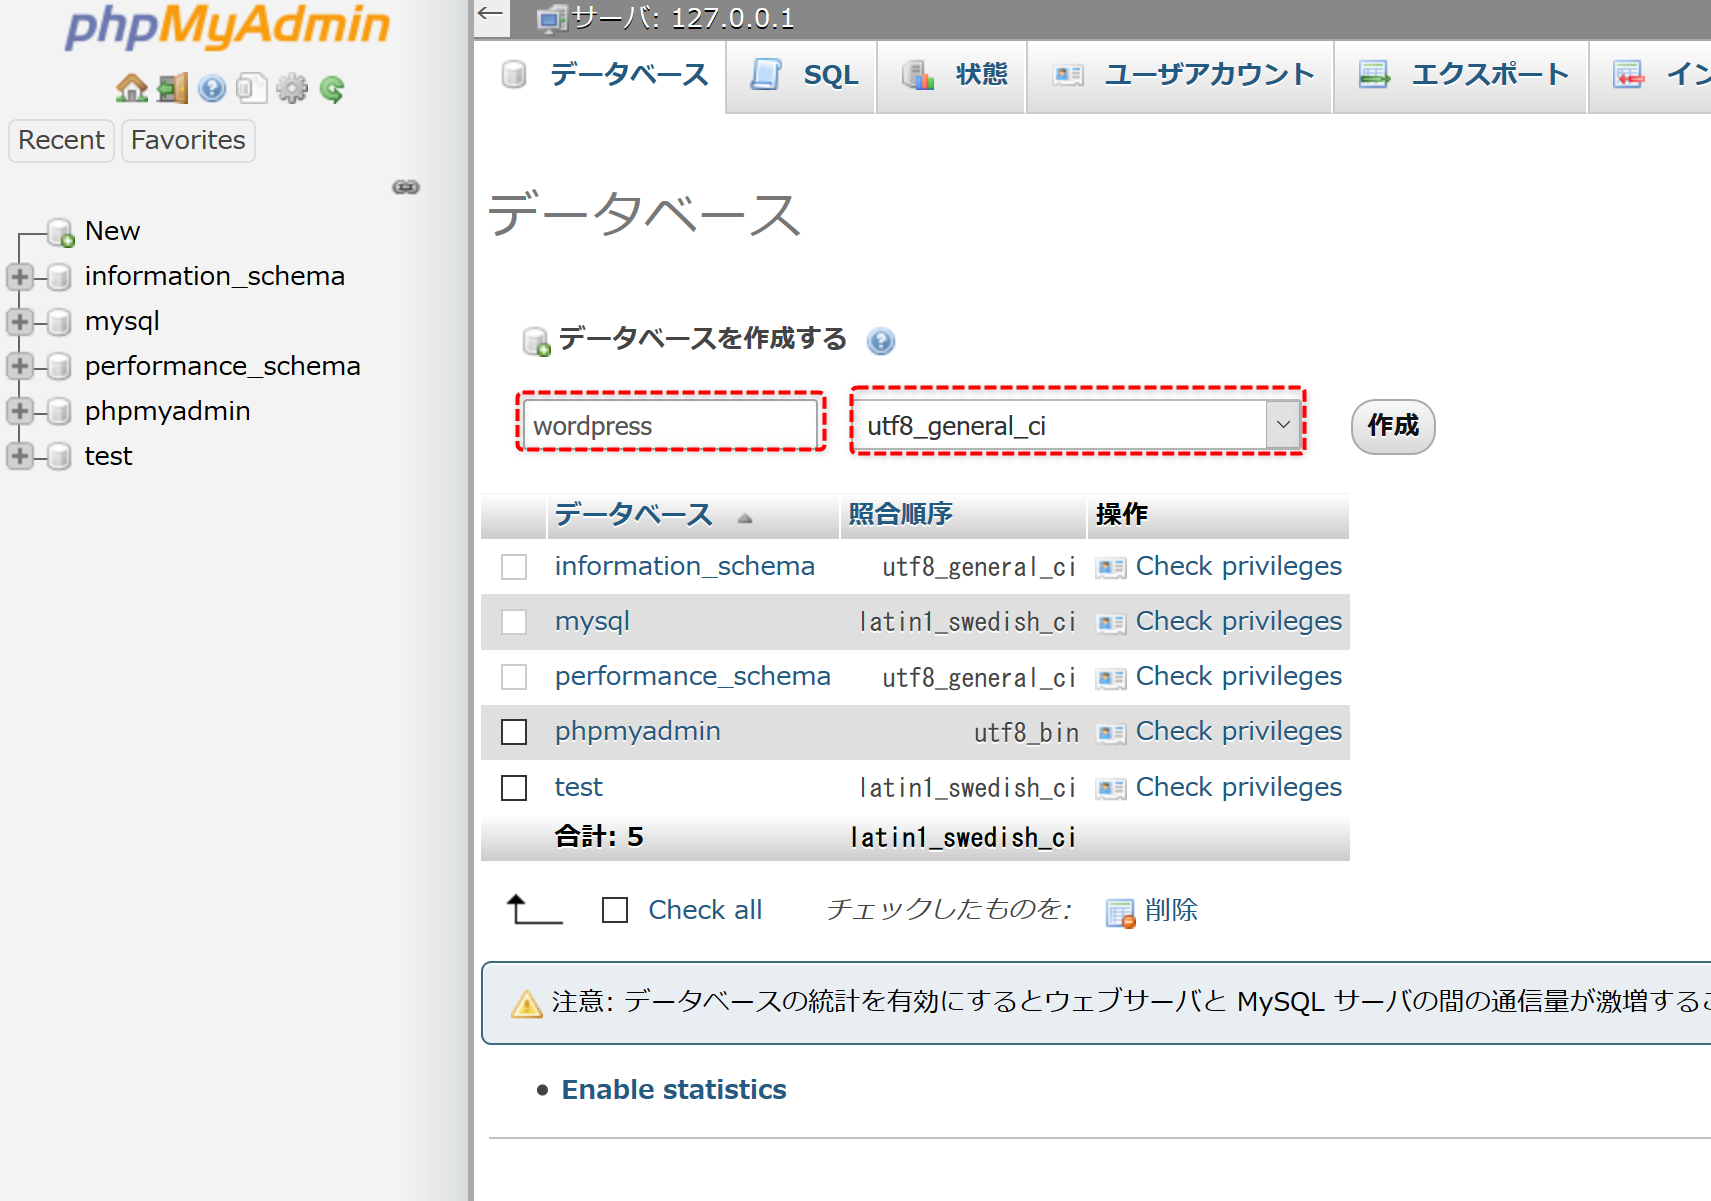This screenshot has width=1711, height=1201.
Task: Open performance_schema link in database table
Action: [693, 676]
